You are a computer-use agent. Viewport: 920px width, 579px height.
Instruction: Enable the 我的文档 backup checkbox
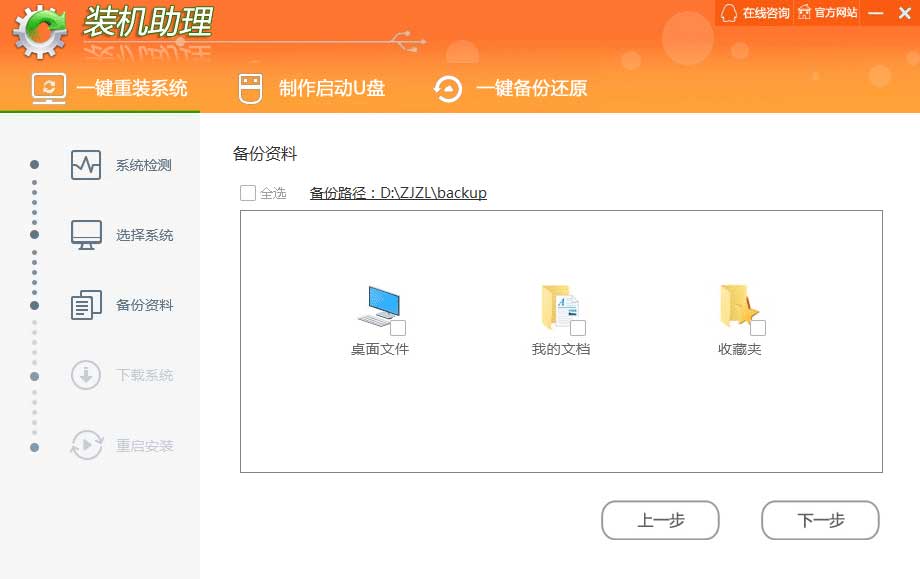578,328
